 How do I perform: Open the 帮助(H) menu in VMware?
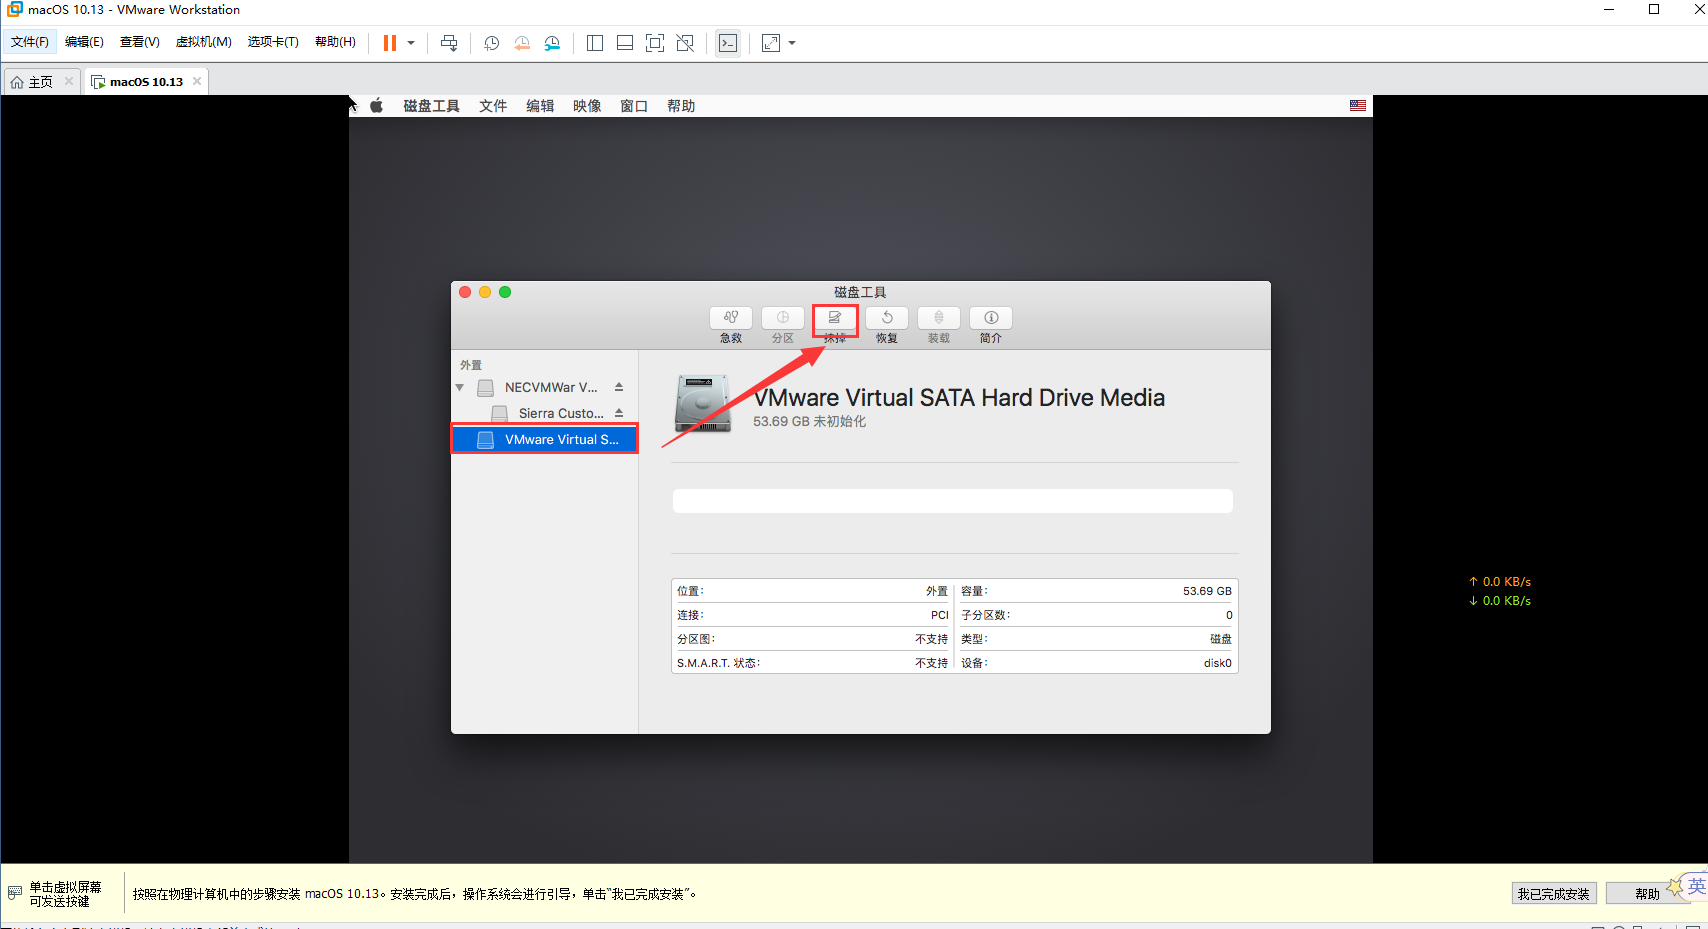pyautogui.click(x=335, y=42)
